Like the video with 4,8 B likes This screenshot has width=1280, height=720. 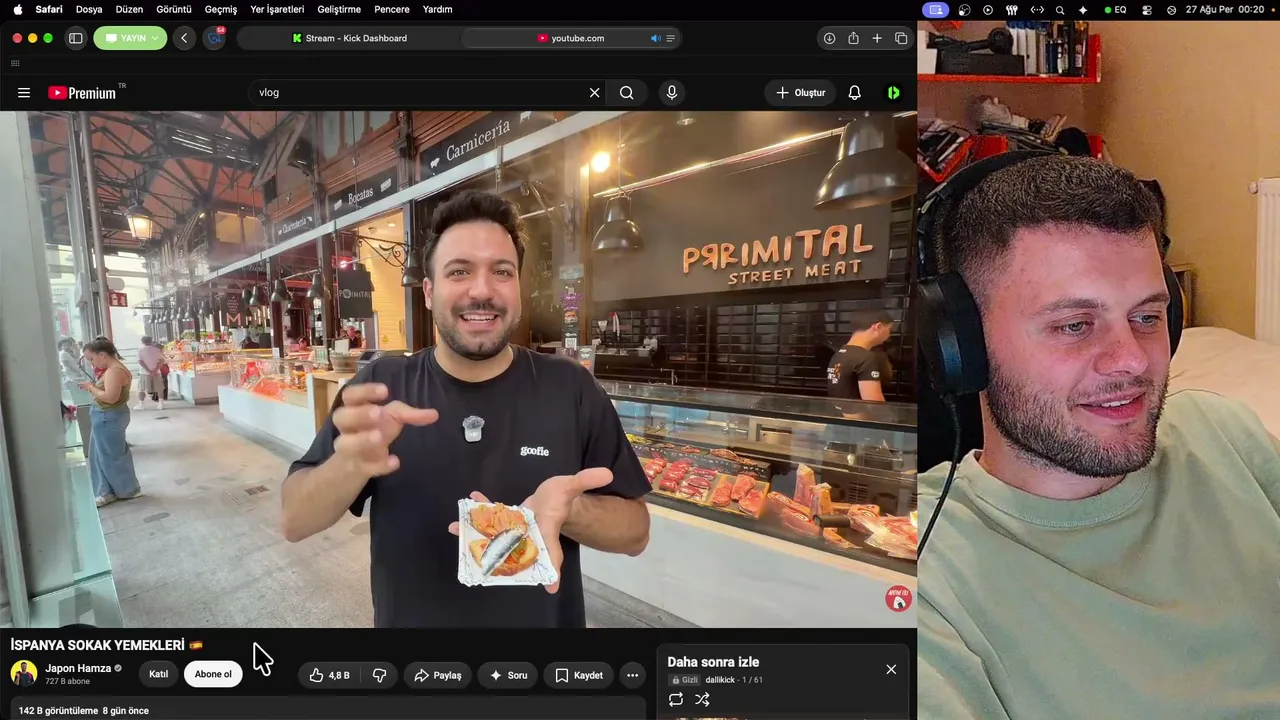pos(330,675)
